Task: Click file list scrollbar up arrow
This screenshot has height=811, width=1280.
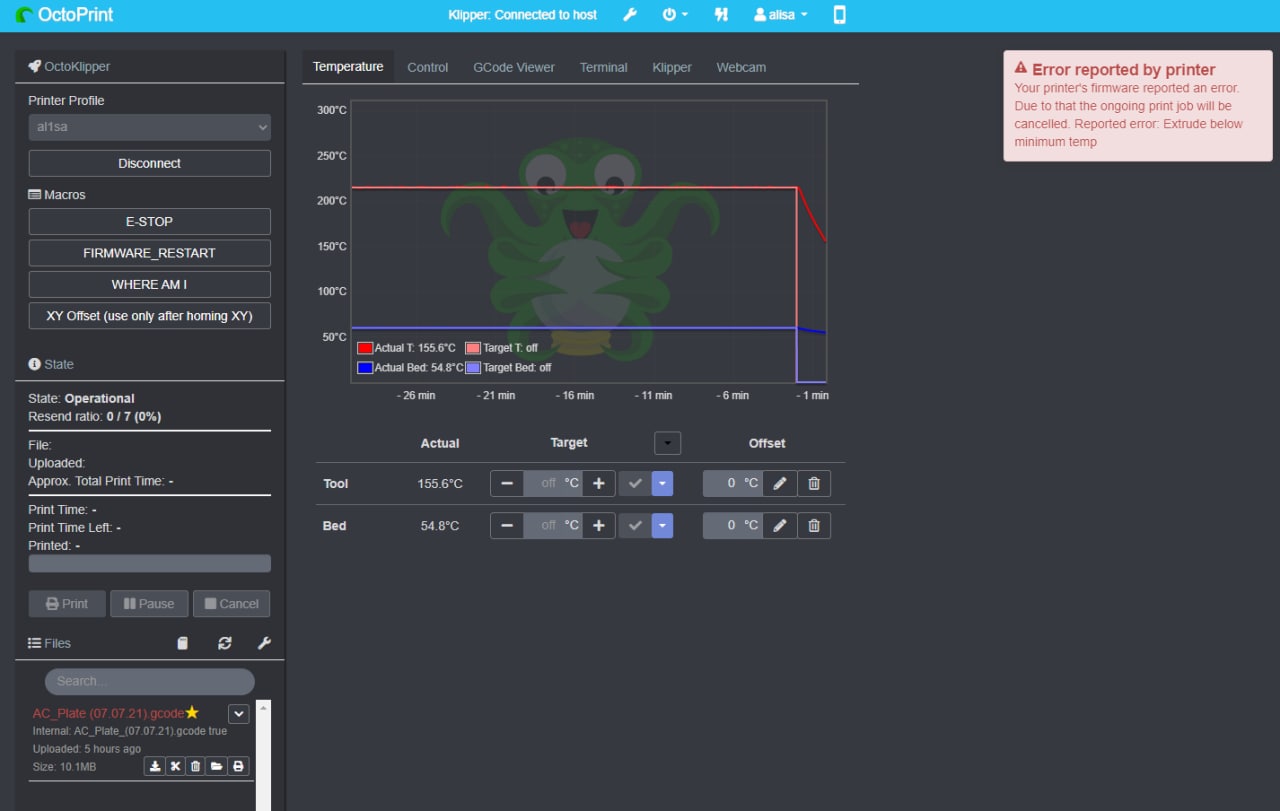Action: [x=264, y=707]
